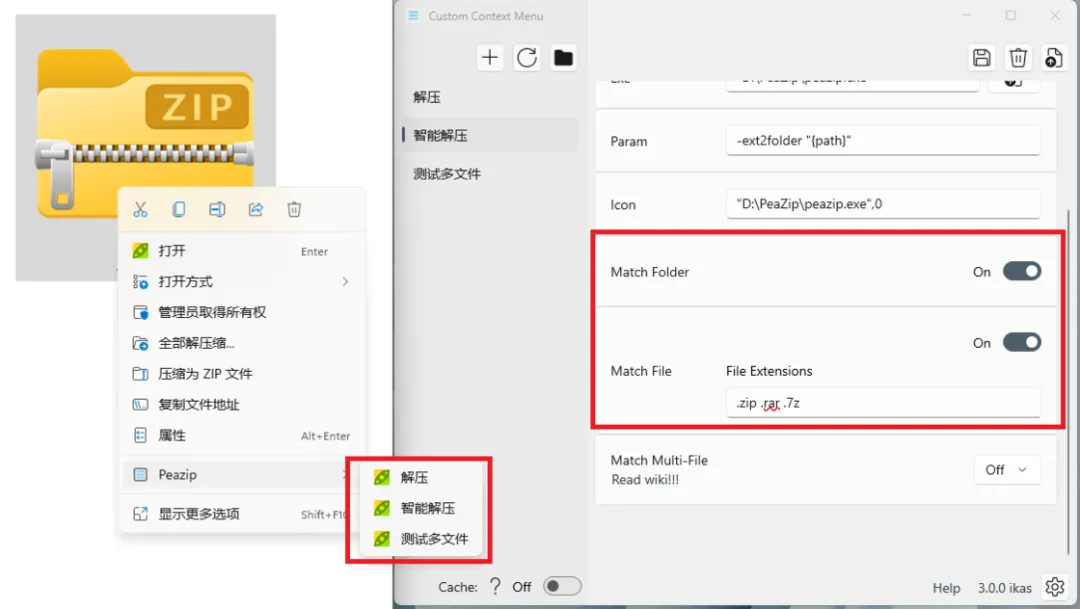
Task: Choose 解压 in Peazip submenu
Action: click(420, 477)
